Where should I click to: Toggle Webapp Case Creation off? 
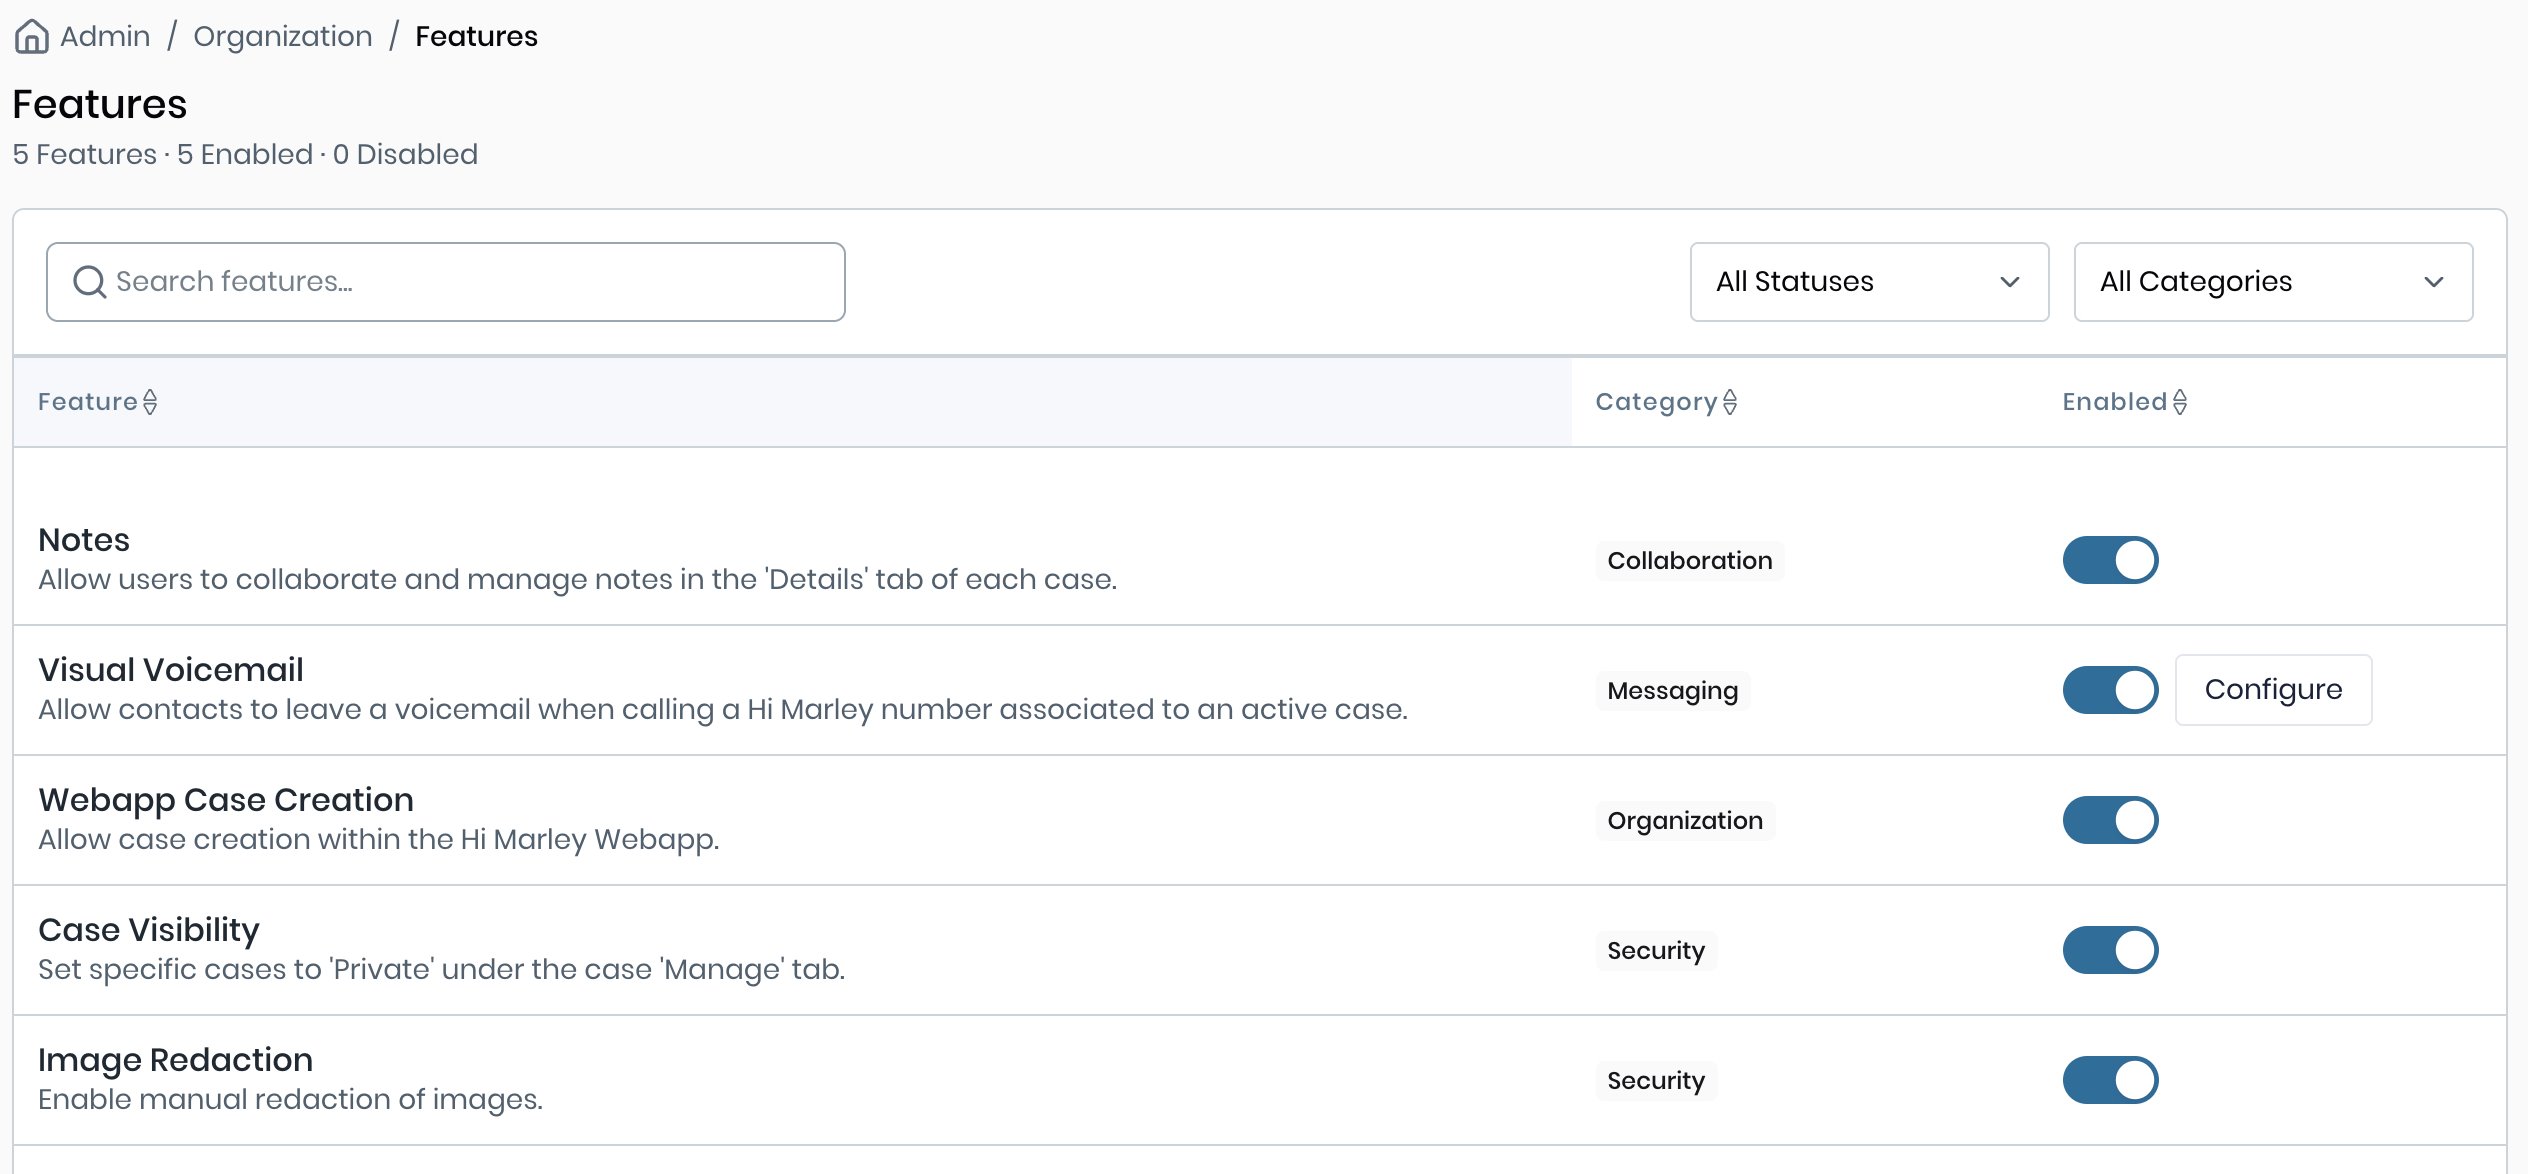coord(2110,820)
